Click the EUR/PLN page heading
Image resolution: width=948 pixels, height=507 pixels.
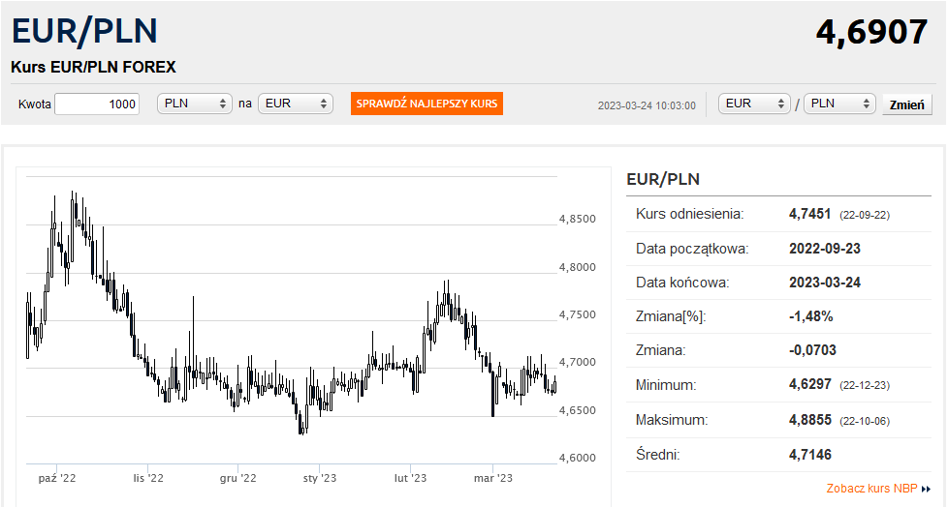[85, 31]
